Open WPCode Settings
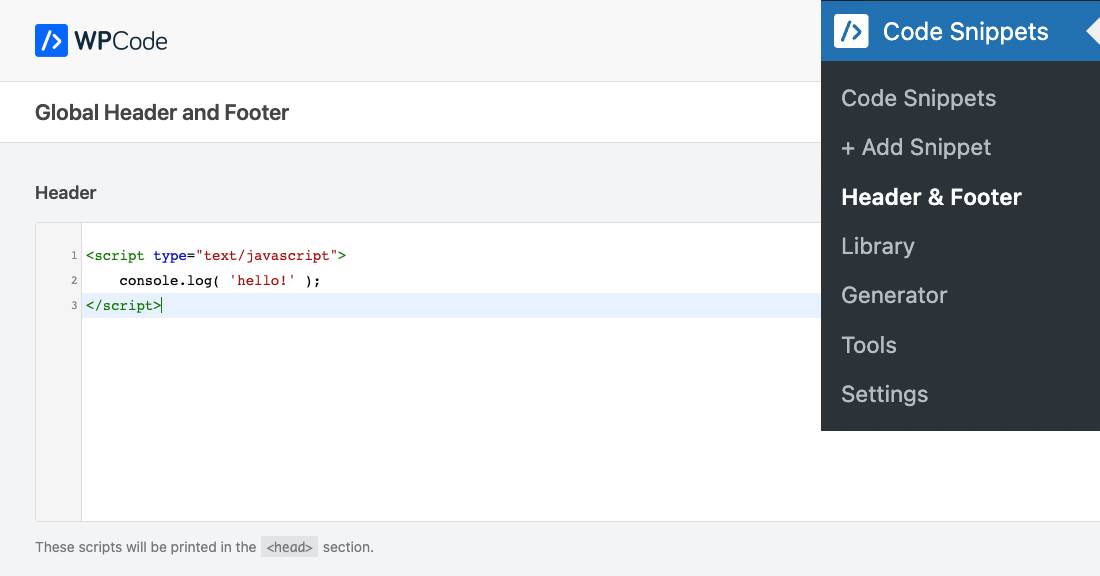The image size is (1100, 576). (884, 394)
